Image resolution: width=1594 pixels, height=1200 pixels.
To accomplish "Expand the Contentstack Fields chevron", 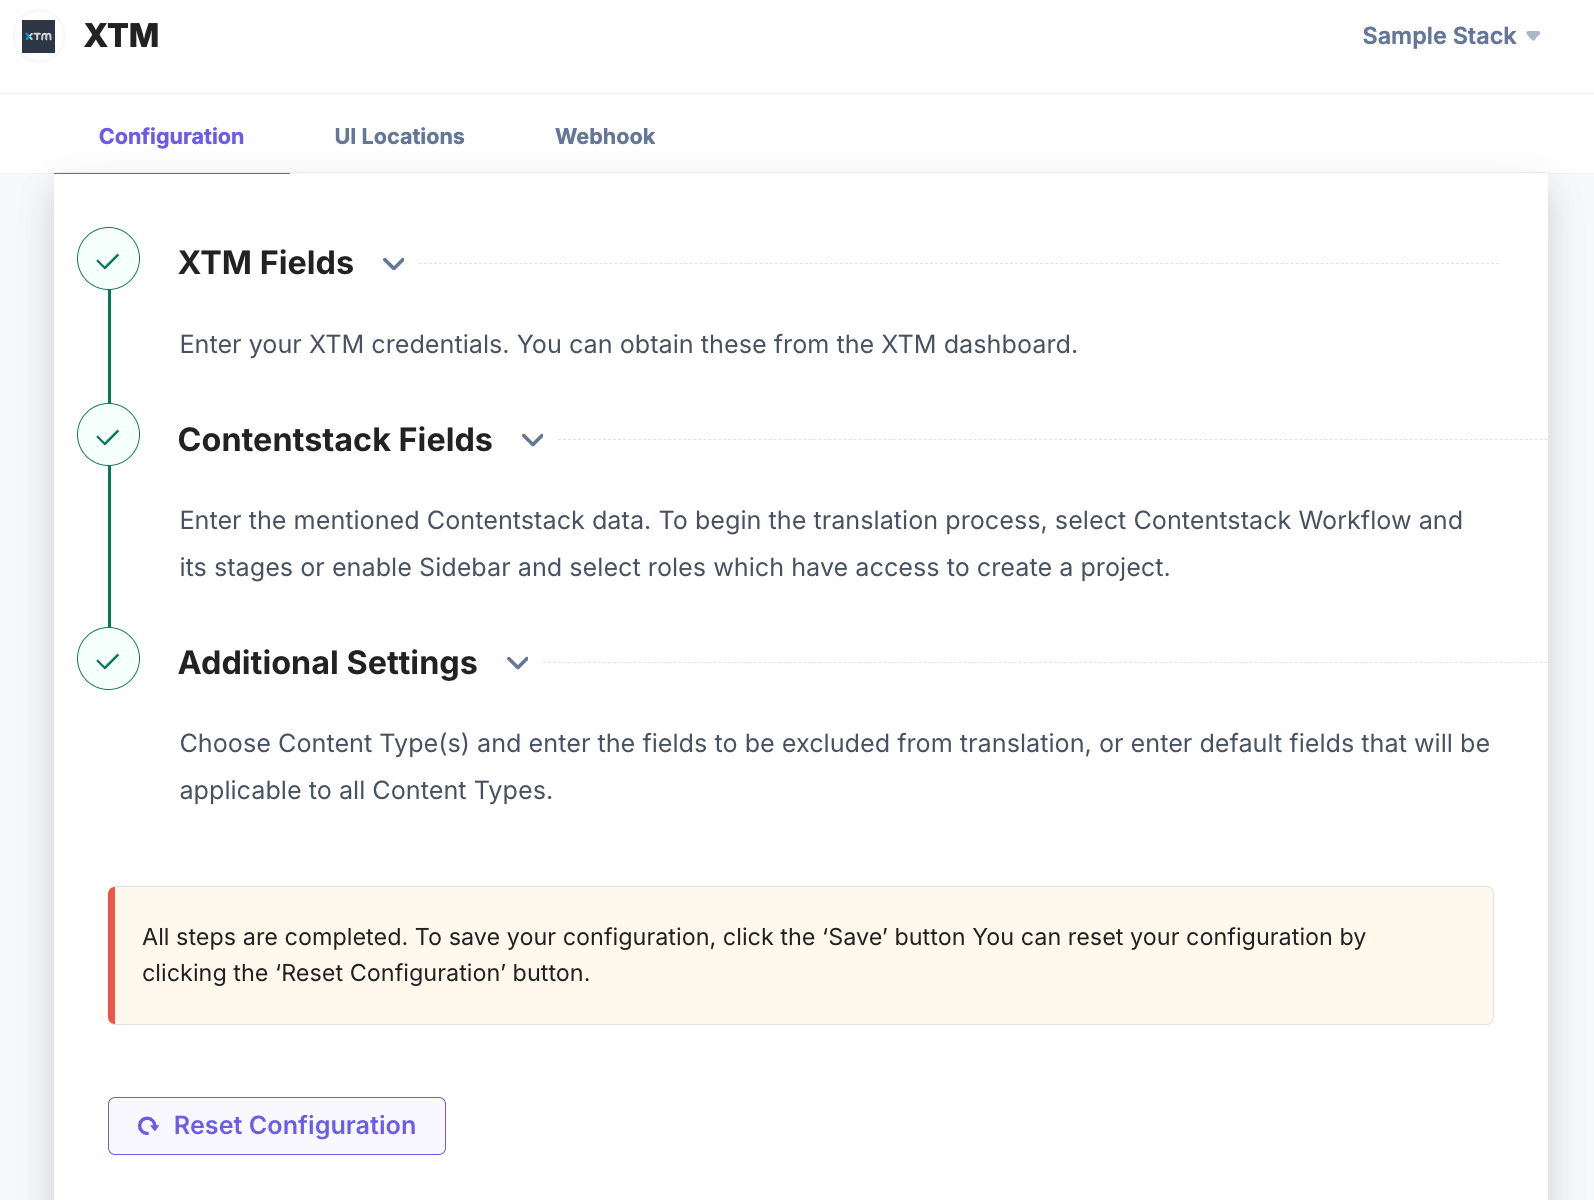I will tap(533, 440).
